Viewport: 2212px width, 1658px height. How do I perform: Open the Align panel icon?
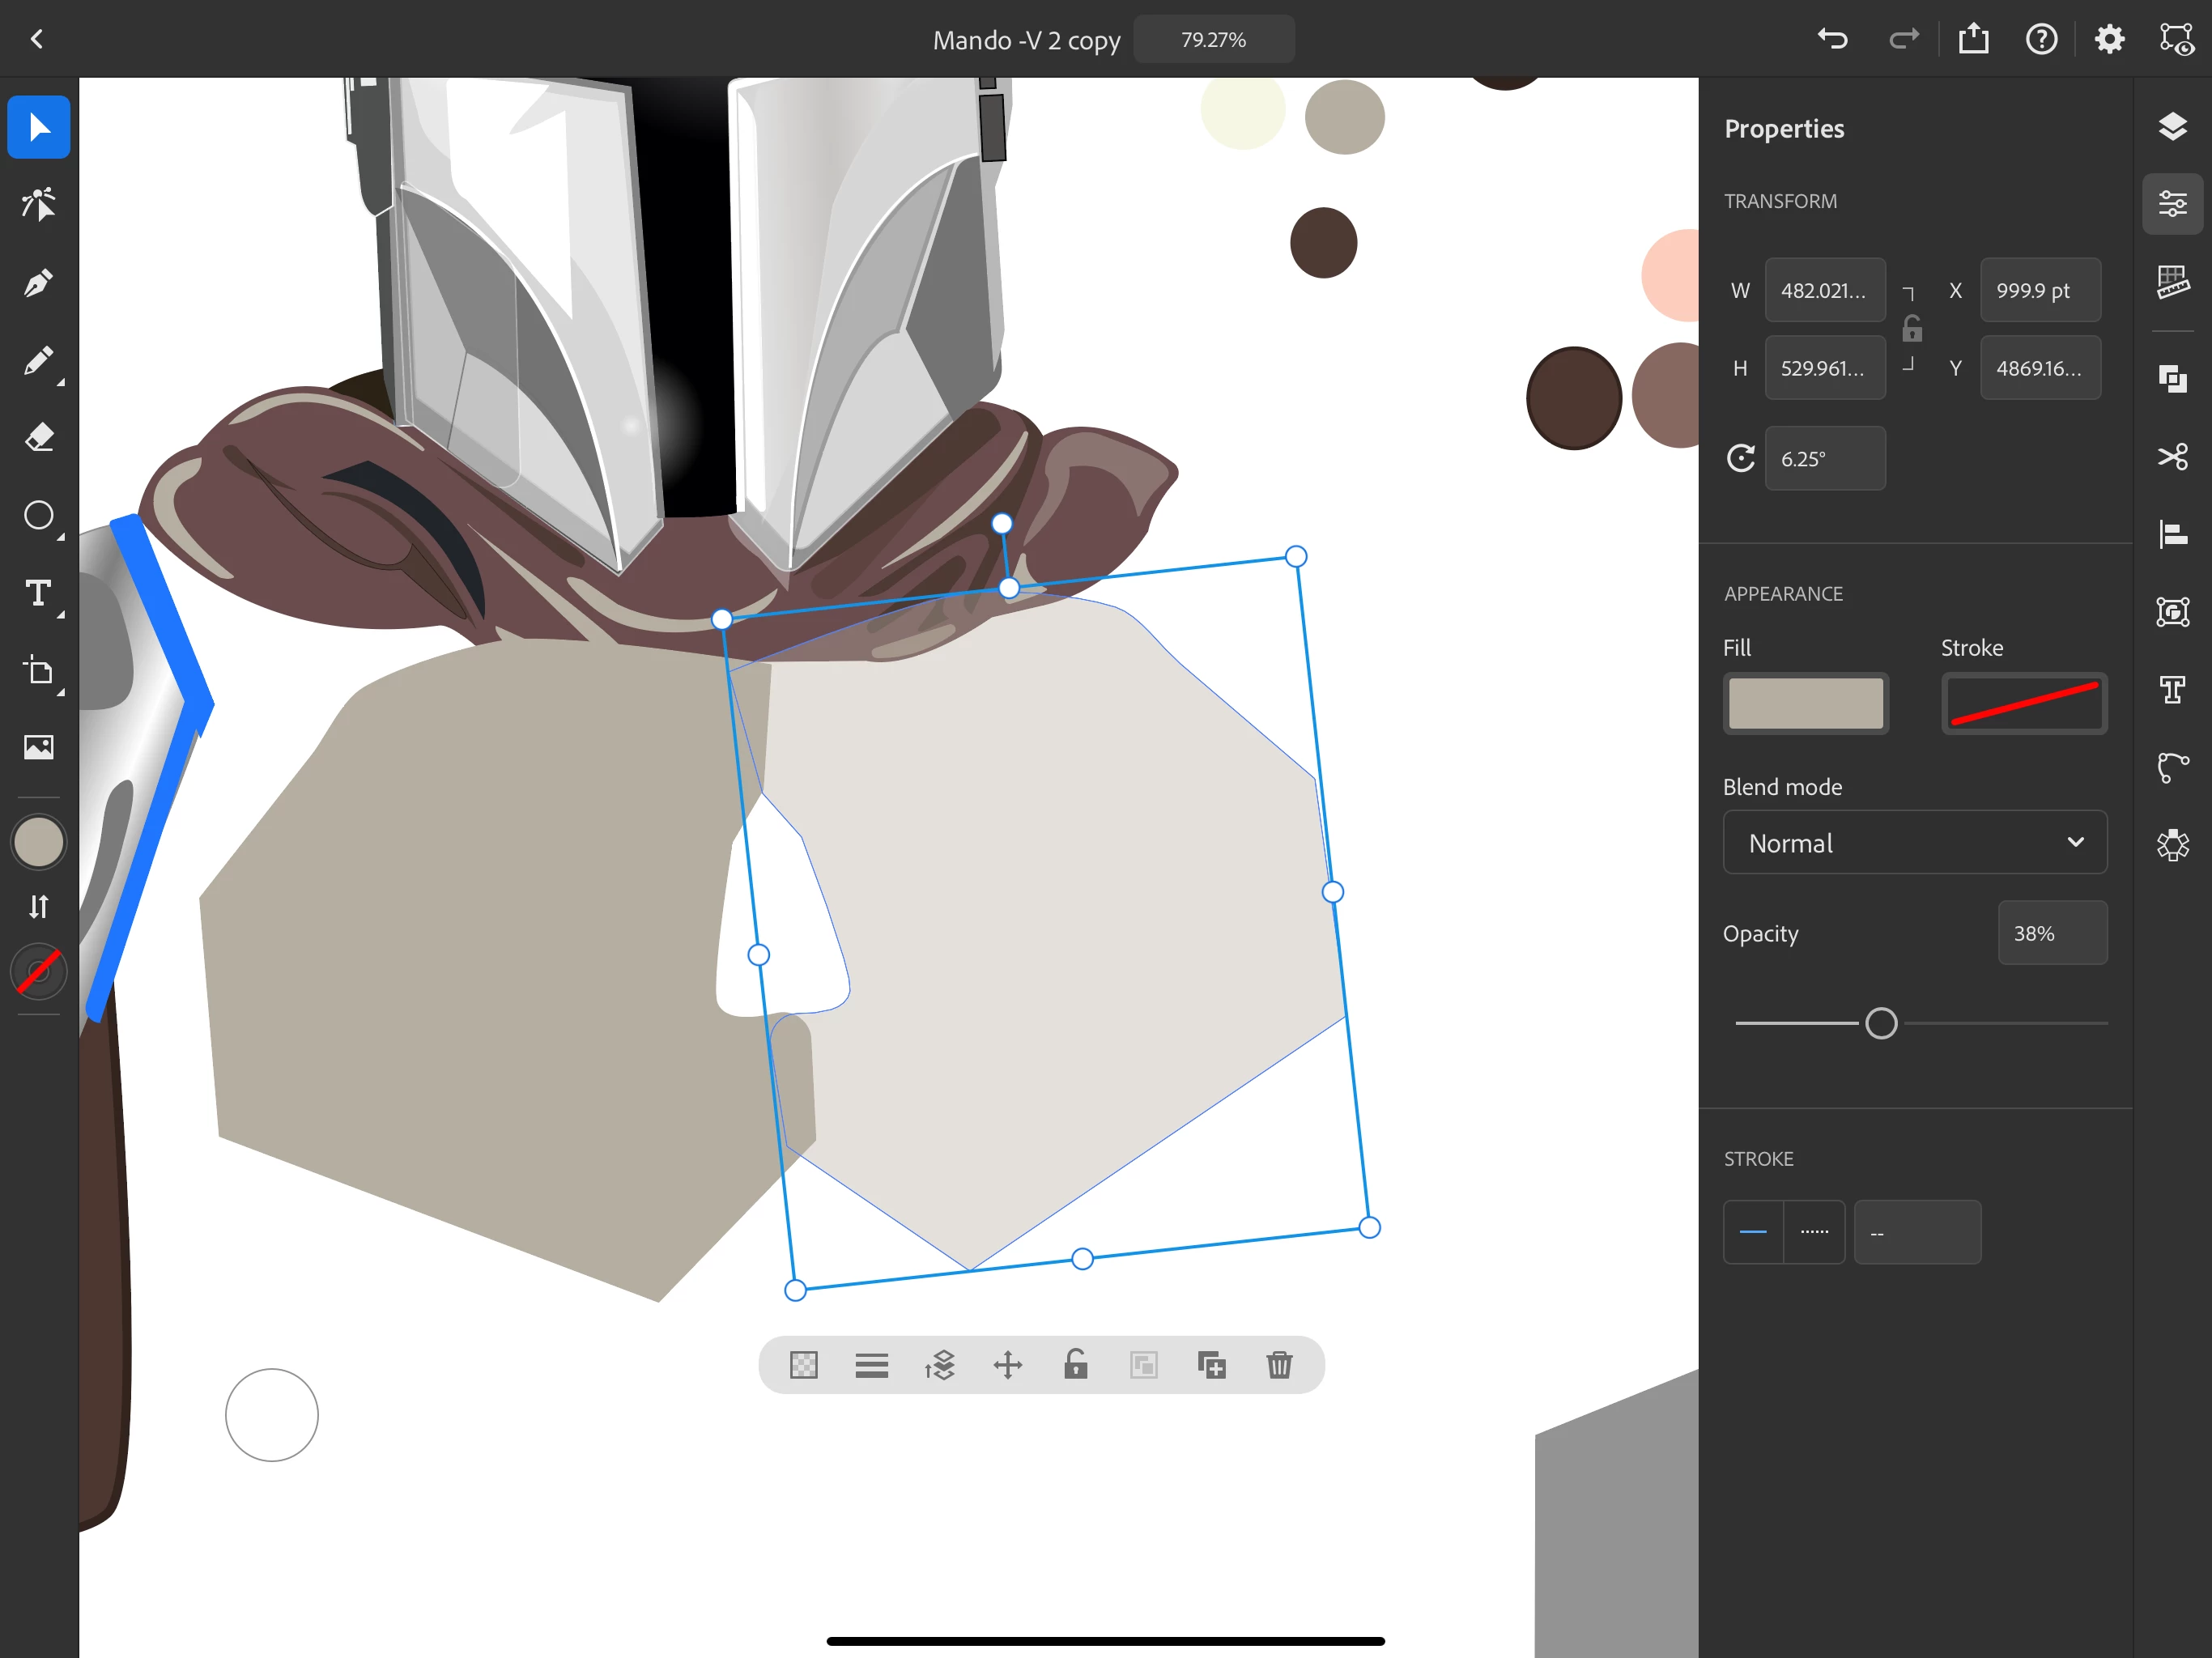tap(2172, 534)
